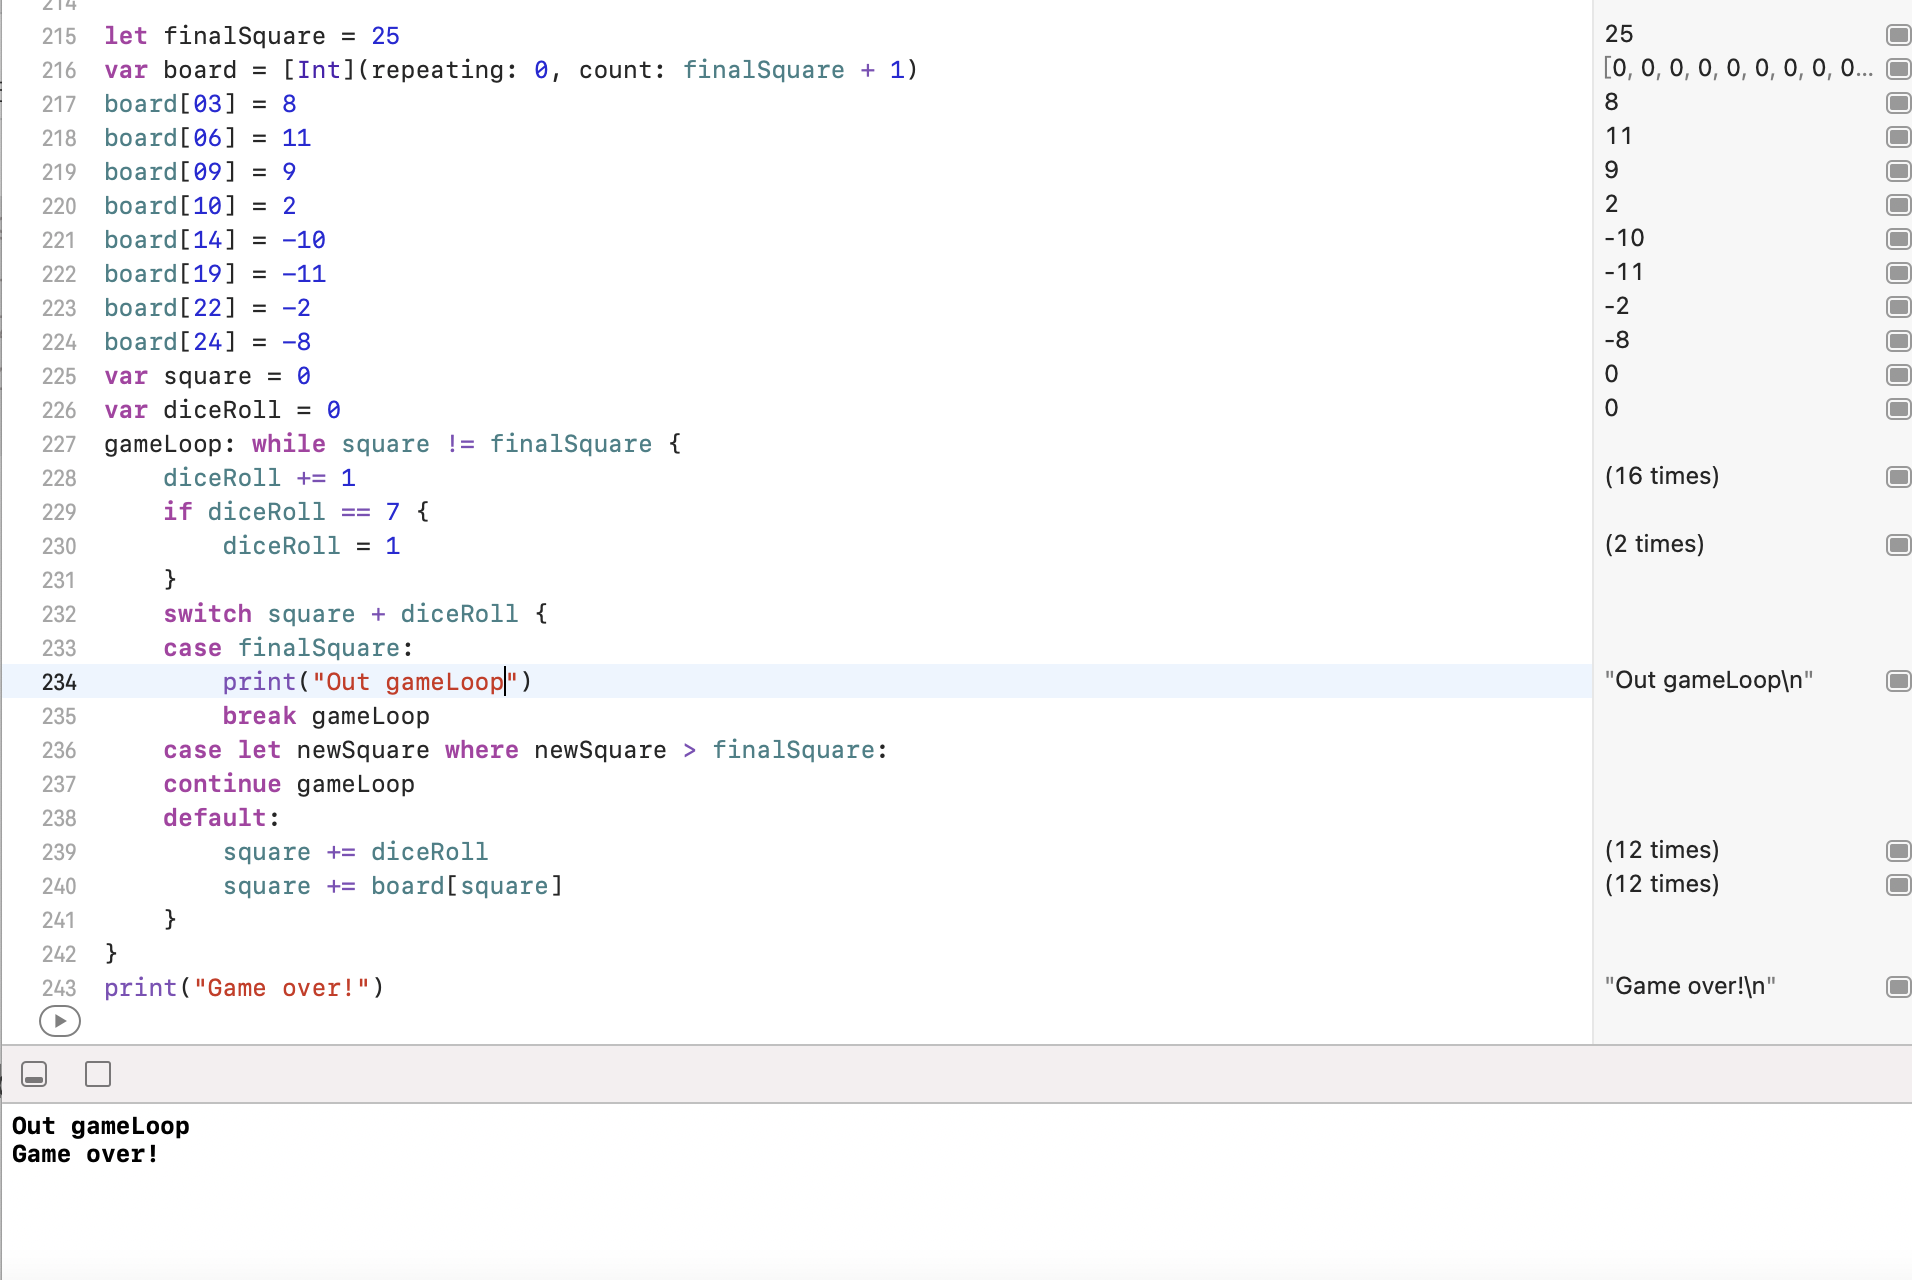
Task: Show inline result for board[03] value 8
Action: point(1898,103)
